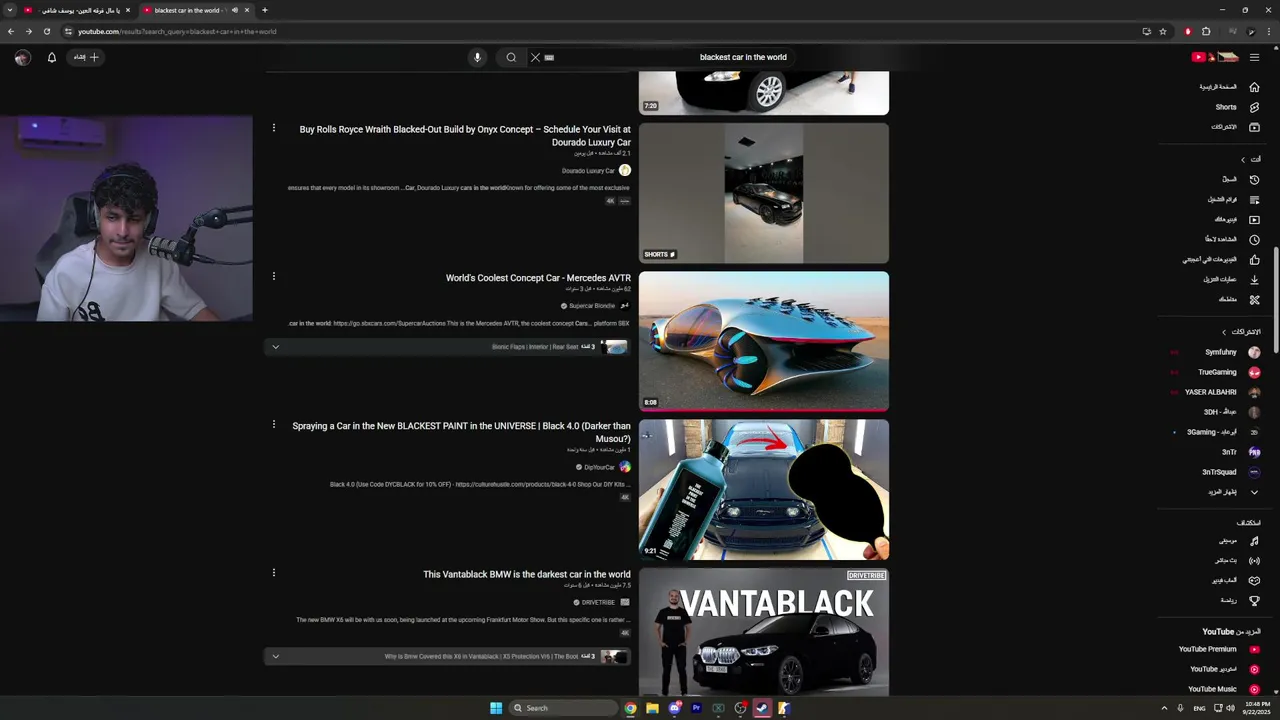Bookmark this page with the star
1280x720 pixels.
pos(1163,31)
